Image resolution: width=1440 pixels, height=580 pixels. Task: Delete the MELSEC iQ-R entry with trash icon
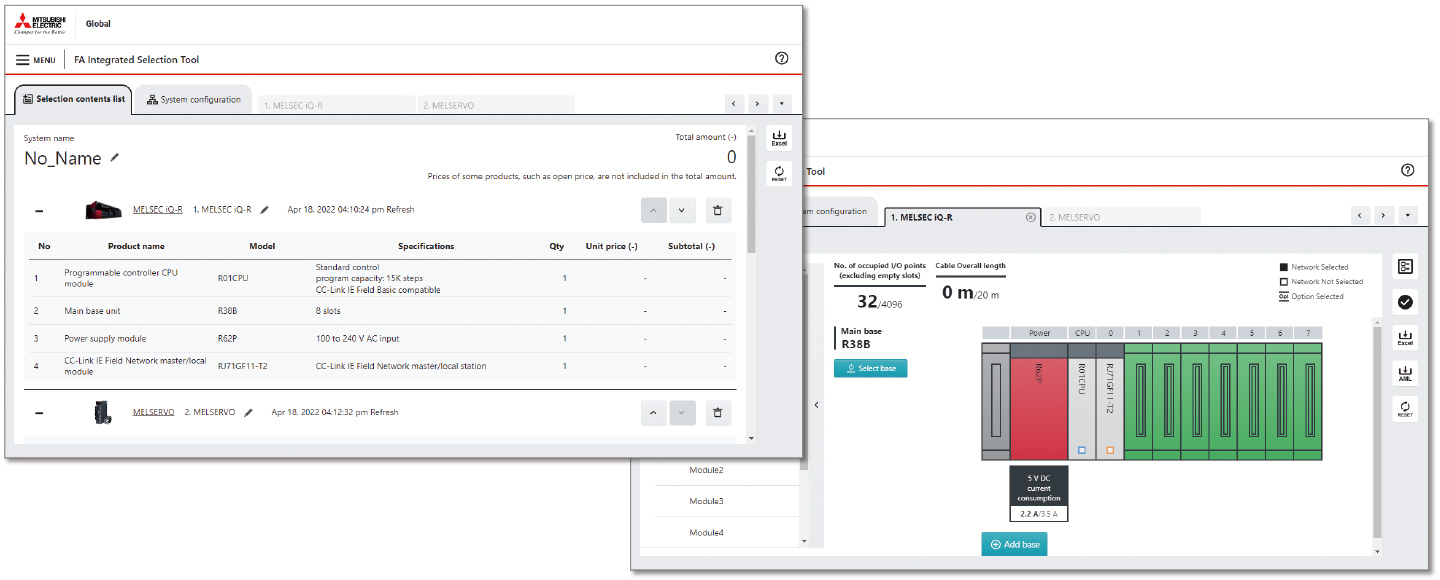point(716,210)
